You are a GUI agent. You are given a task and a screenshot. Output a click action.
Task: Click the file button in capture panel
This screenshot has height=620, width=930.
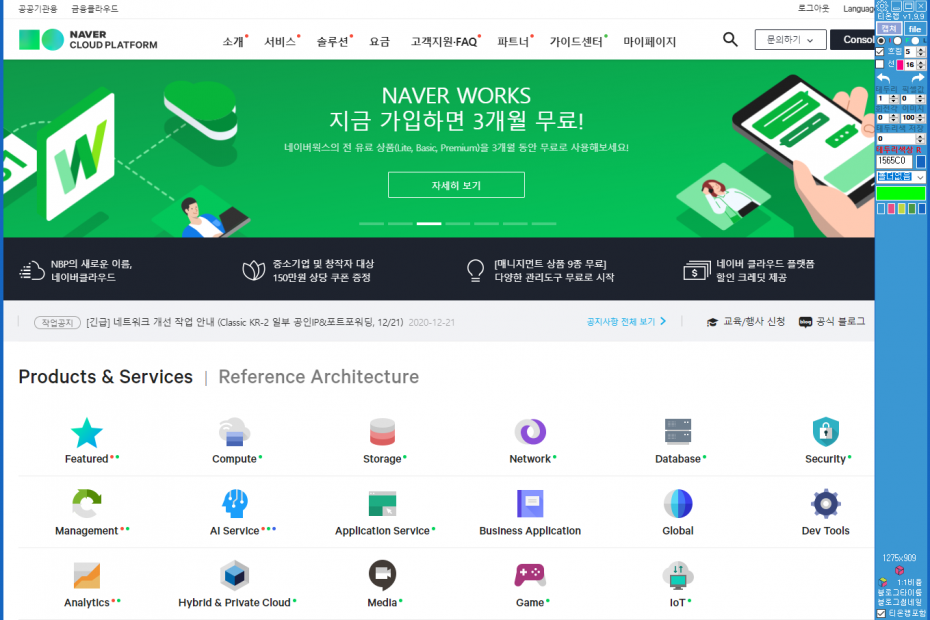tap(915, 28)
